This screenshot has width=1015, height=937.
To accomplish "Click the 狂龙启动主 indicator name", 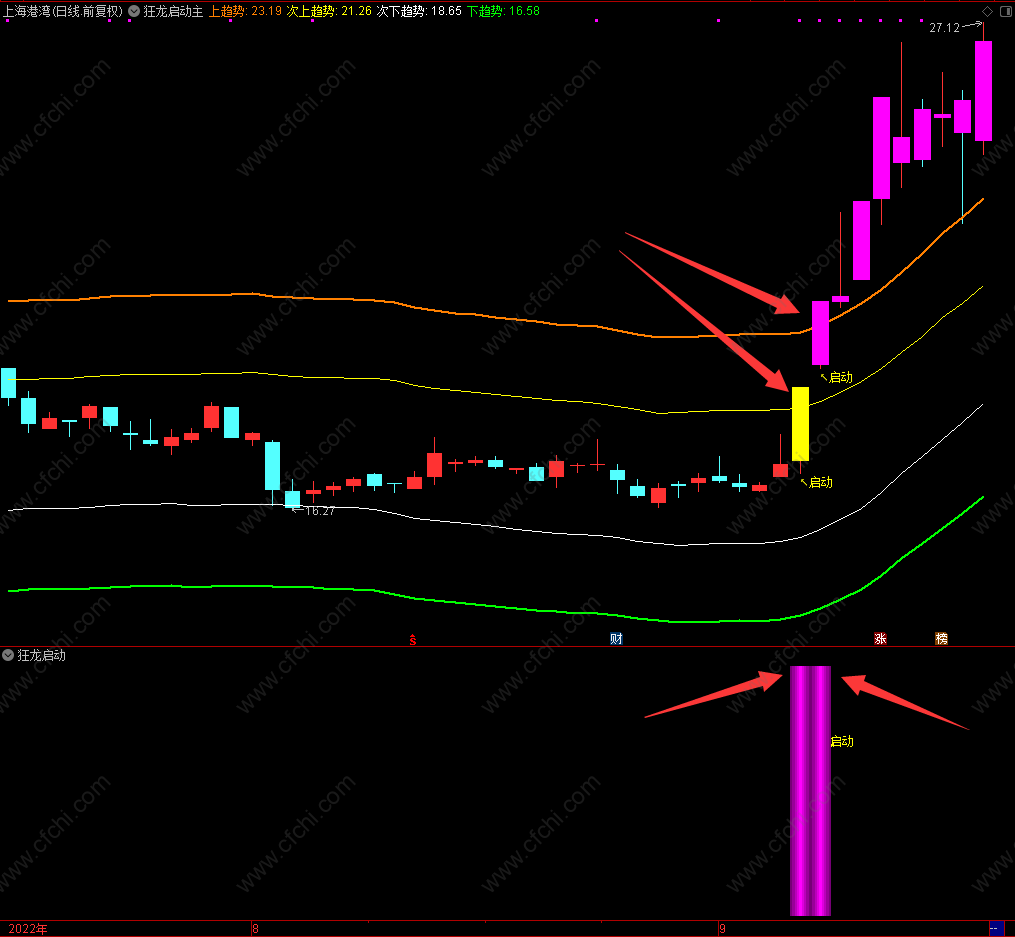I will (173, 11).
